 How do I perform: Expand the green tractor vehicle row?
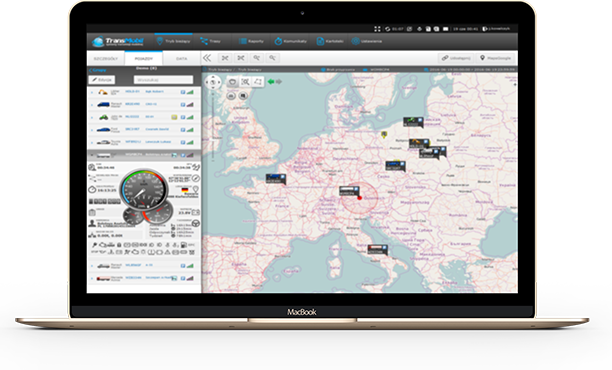[92, 117]
